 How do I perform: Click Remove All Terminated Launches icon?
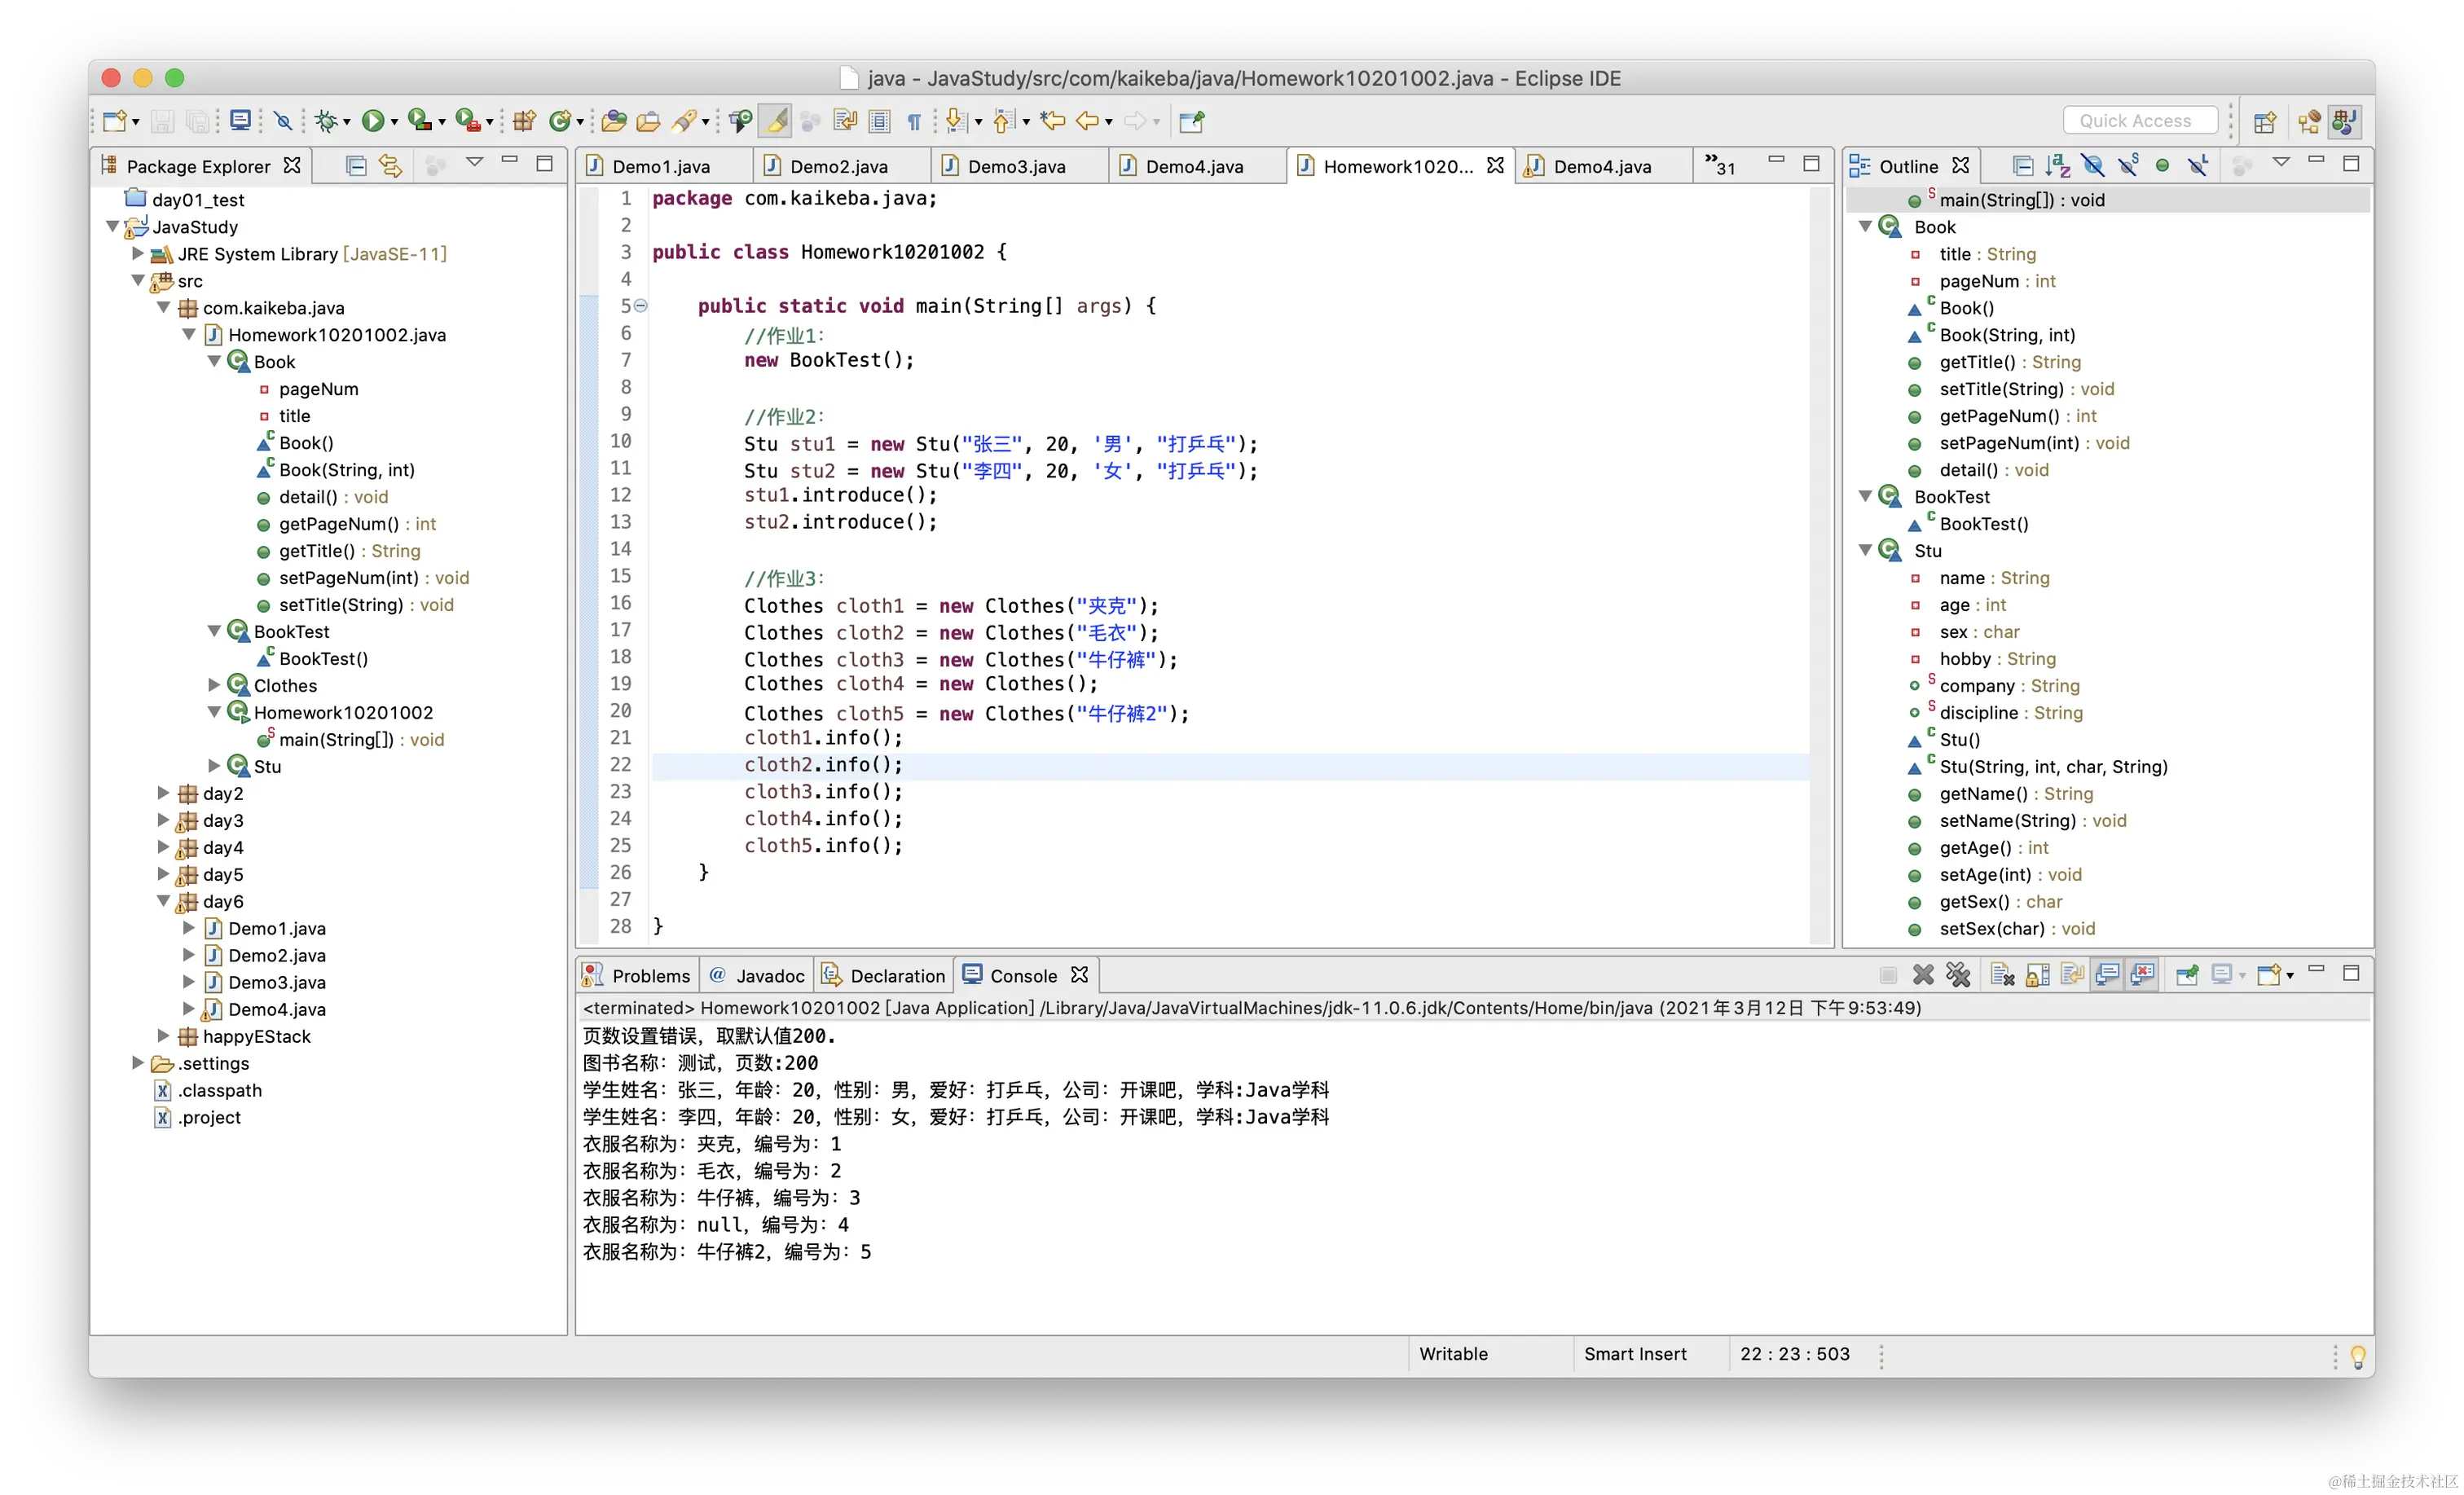coord(1958,975)
